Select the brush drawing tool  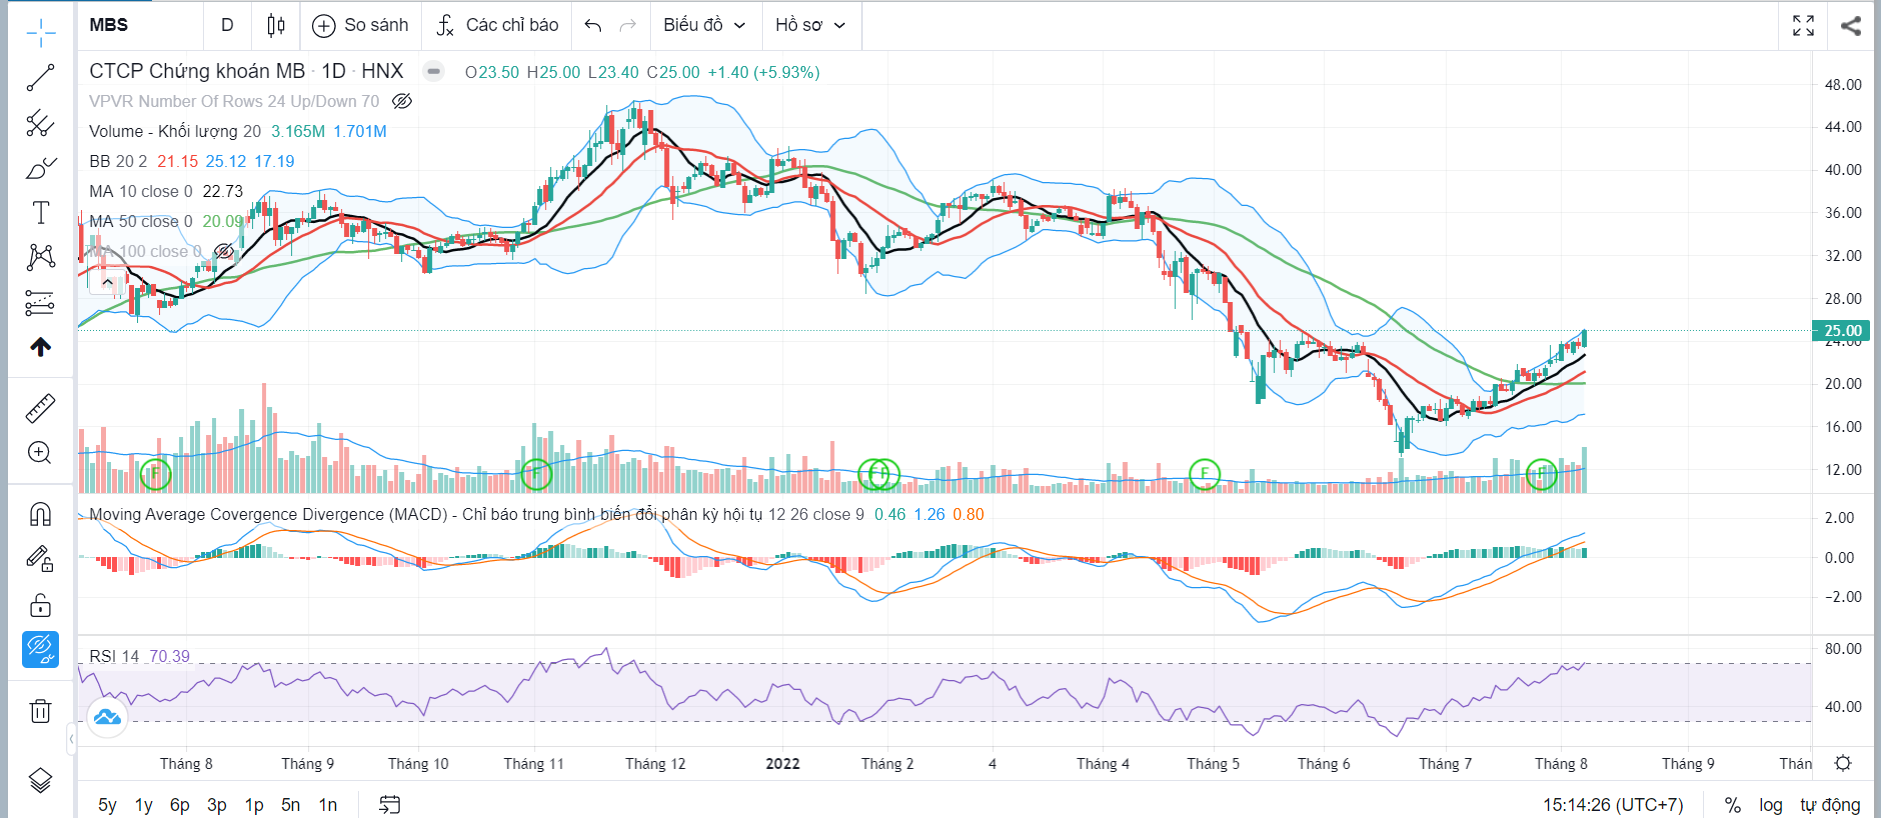click(x=40, y=168)
